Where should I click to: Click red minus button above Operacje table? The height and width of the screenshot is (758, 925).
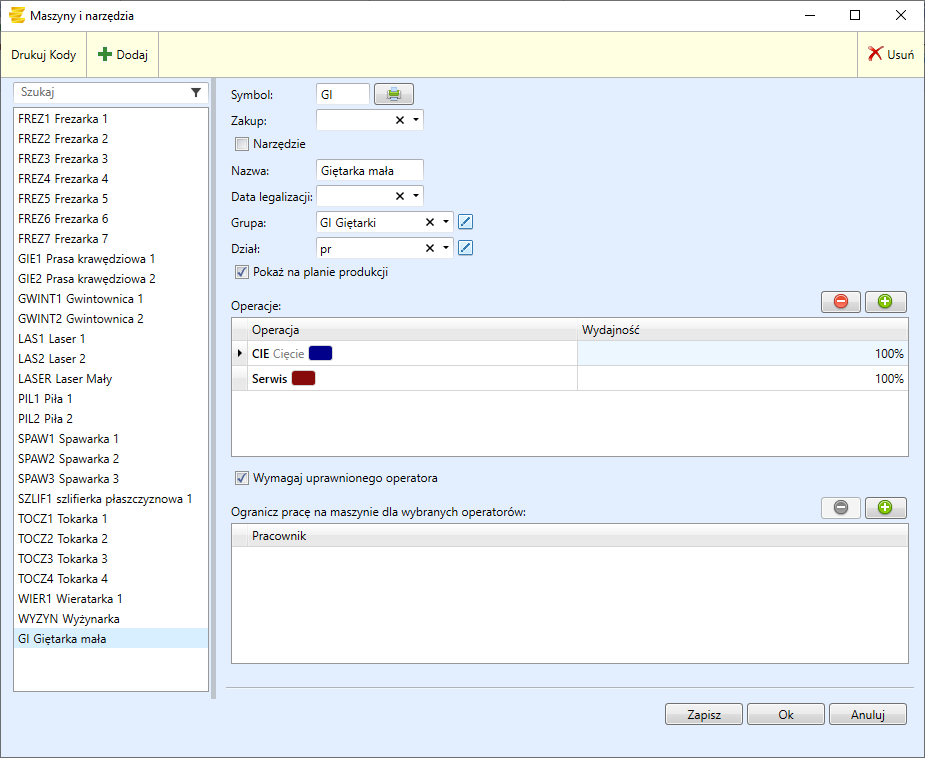tap(840, 301)
